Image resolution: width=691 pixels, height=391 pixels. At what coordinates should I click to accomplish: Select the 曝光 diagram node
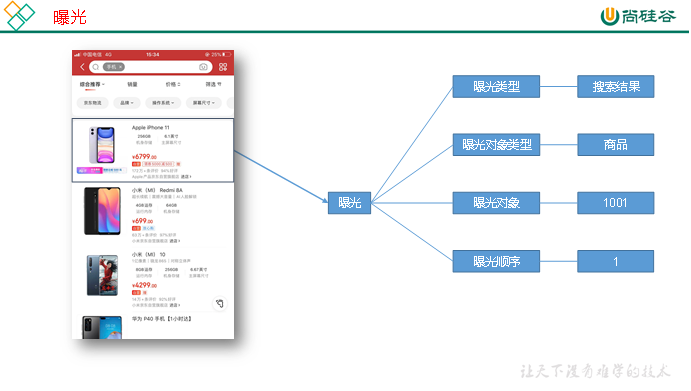(x=349, y=203)
